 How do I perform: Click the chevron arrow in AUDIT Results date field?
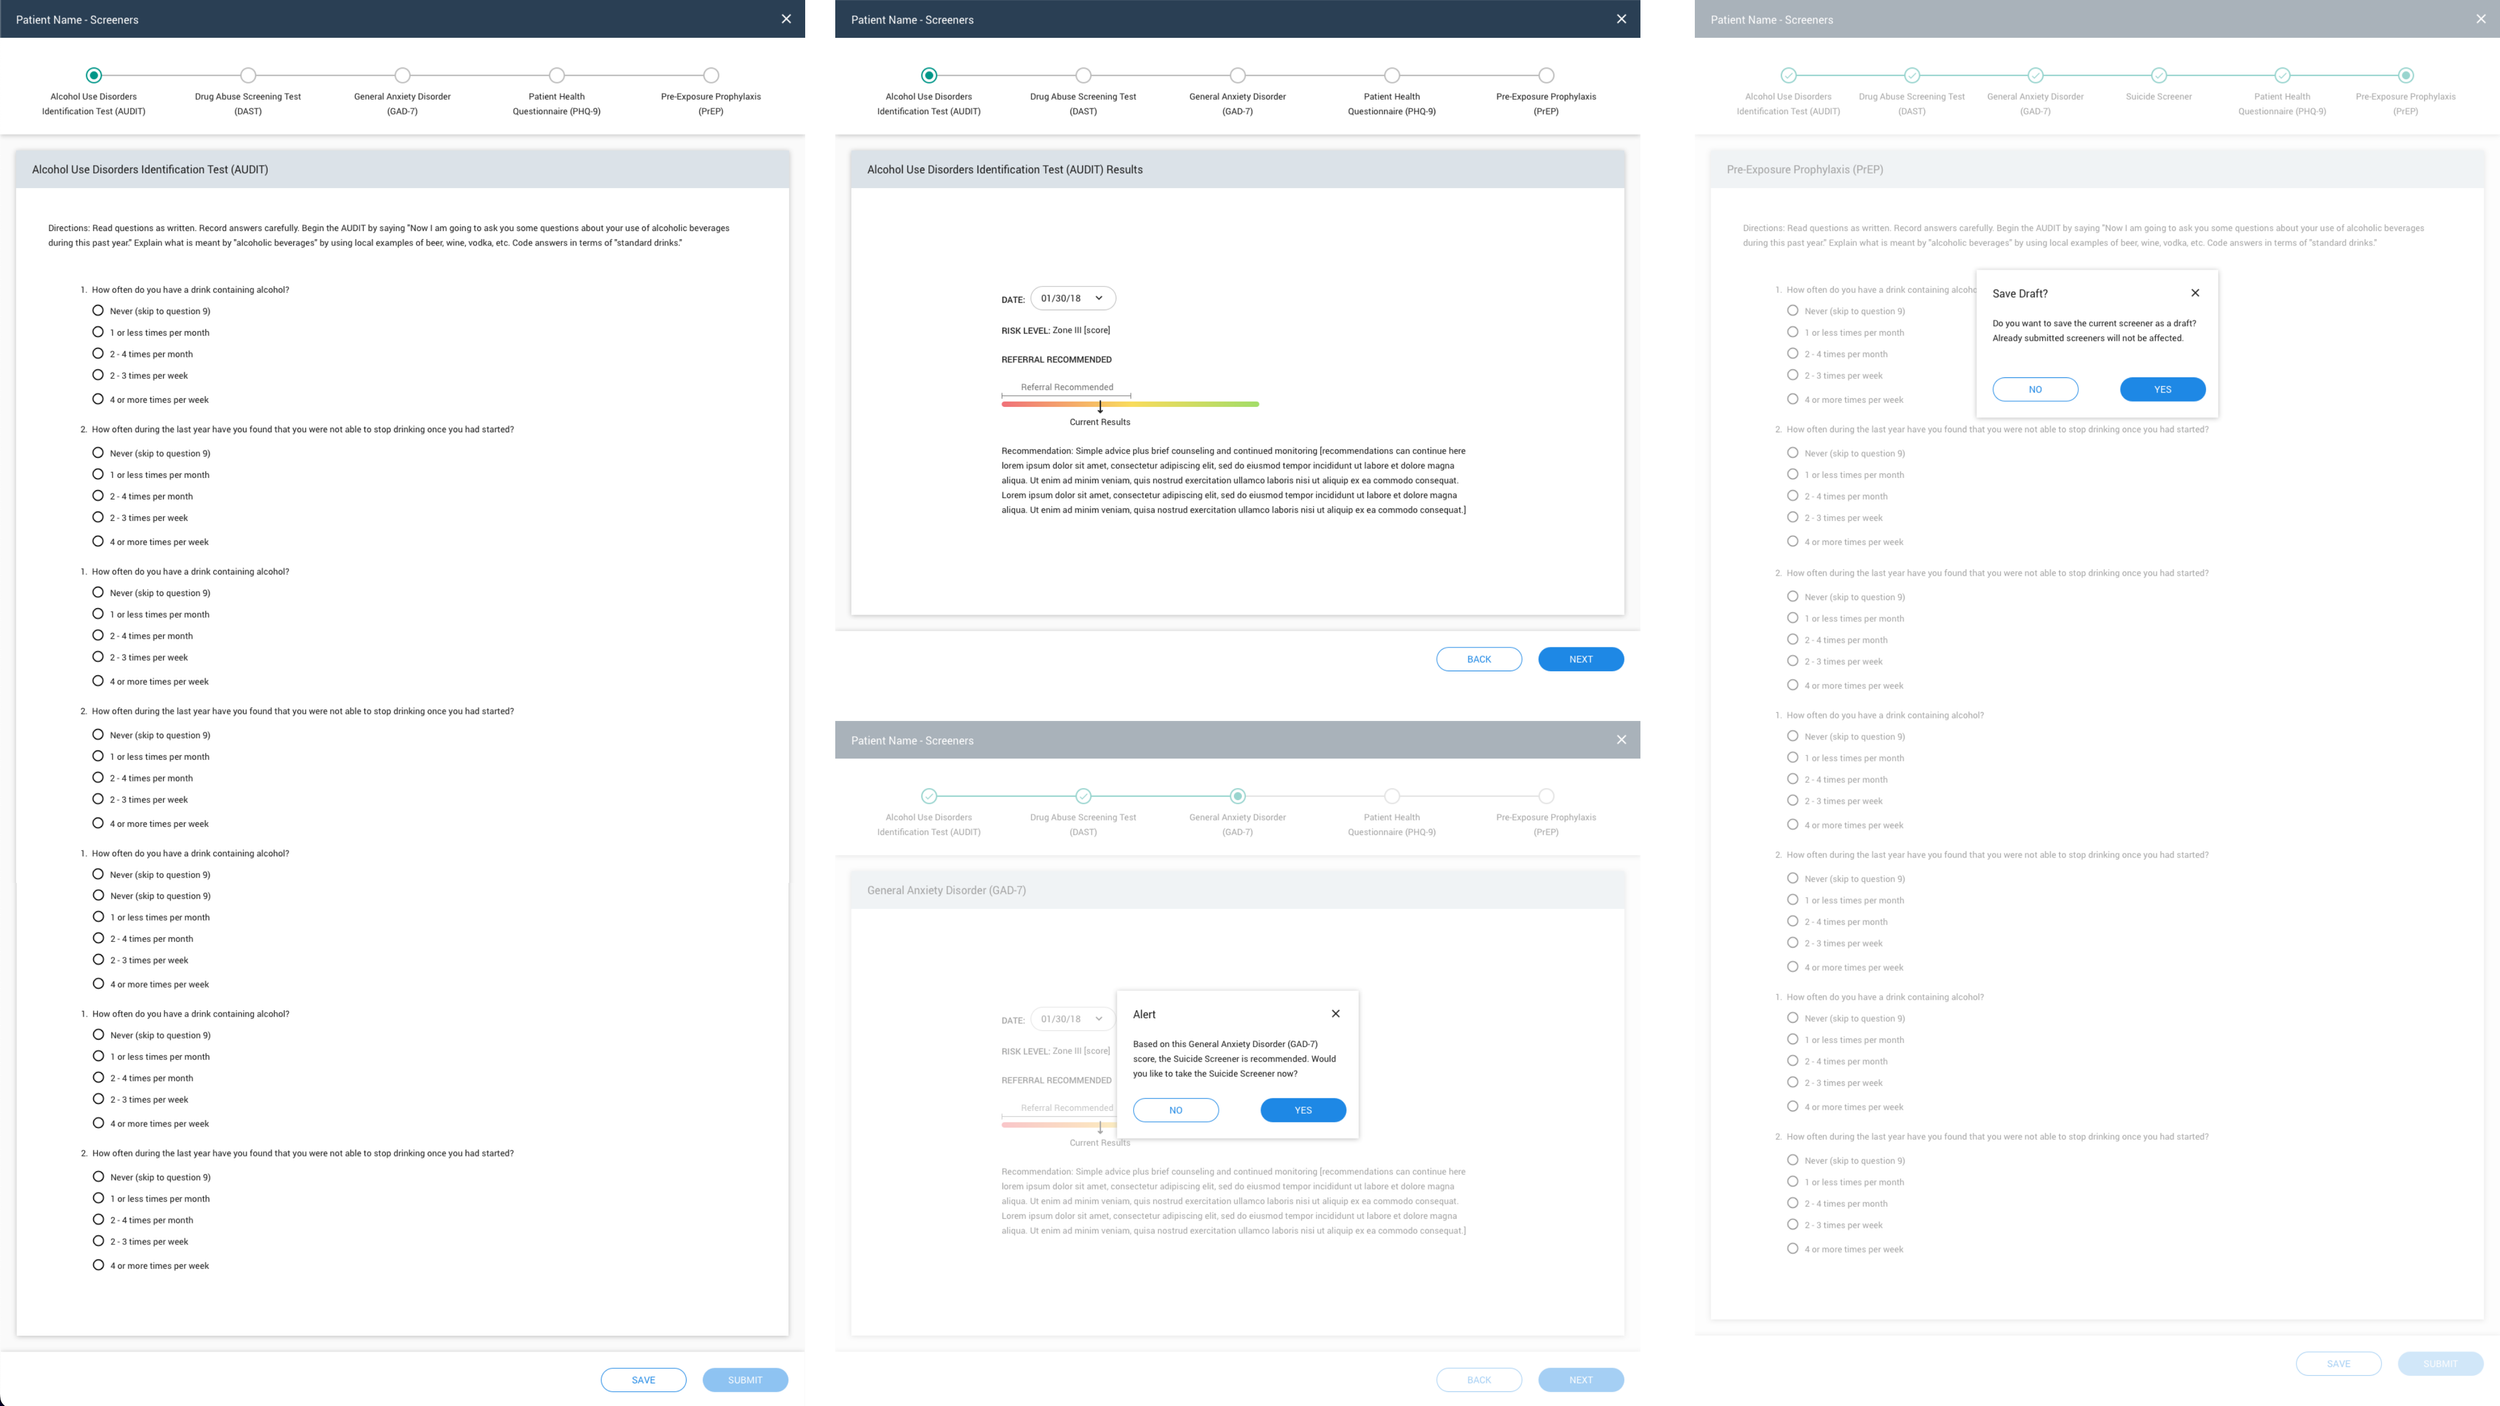coord(1098,298)
